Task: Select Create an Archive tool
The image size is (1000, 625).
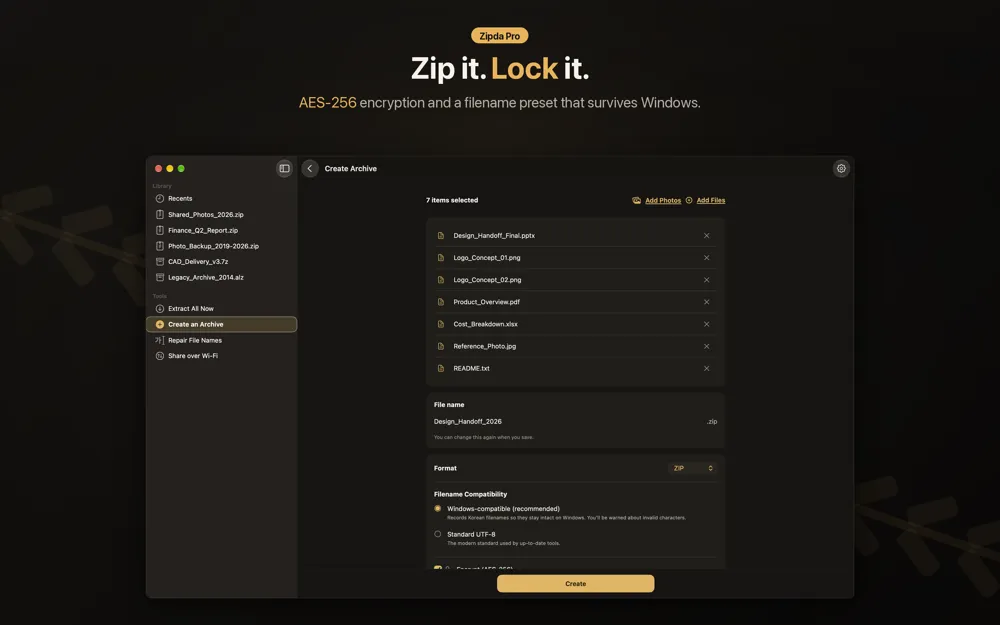Action: [x=222, y=324]
